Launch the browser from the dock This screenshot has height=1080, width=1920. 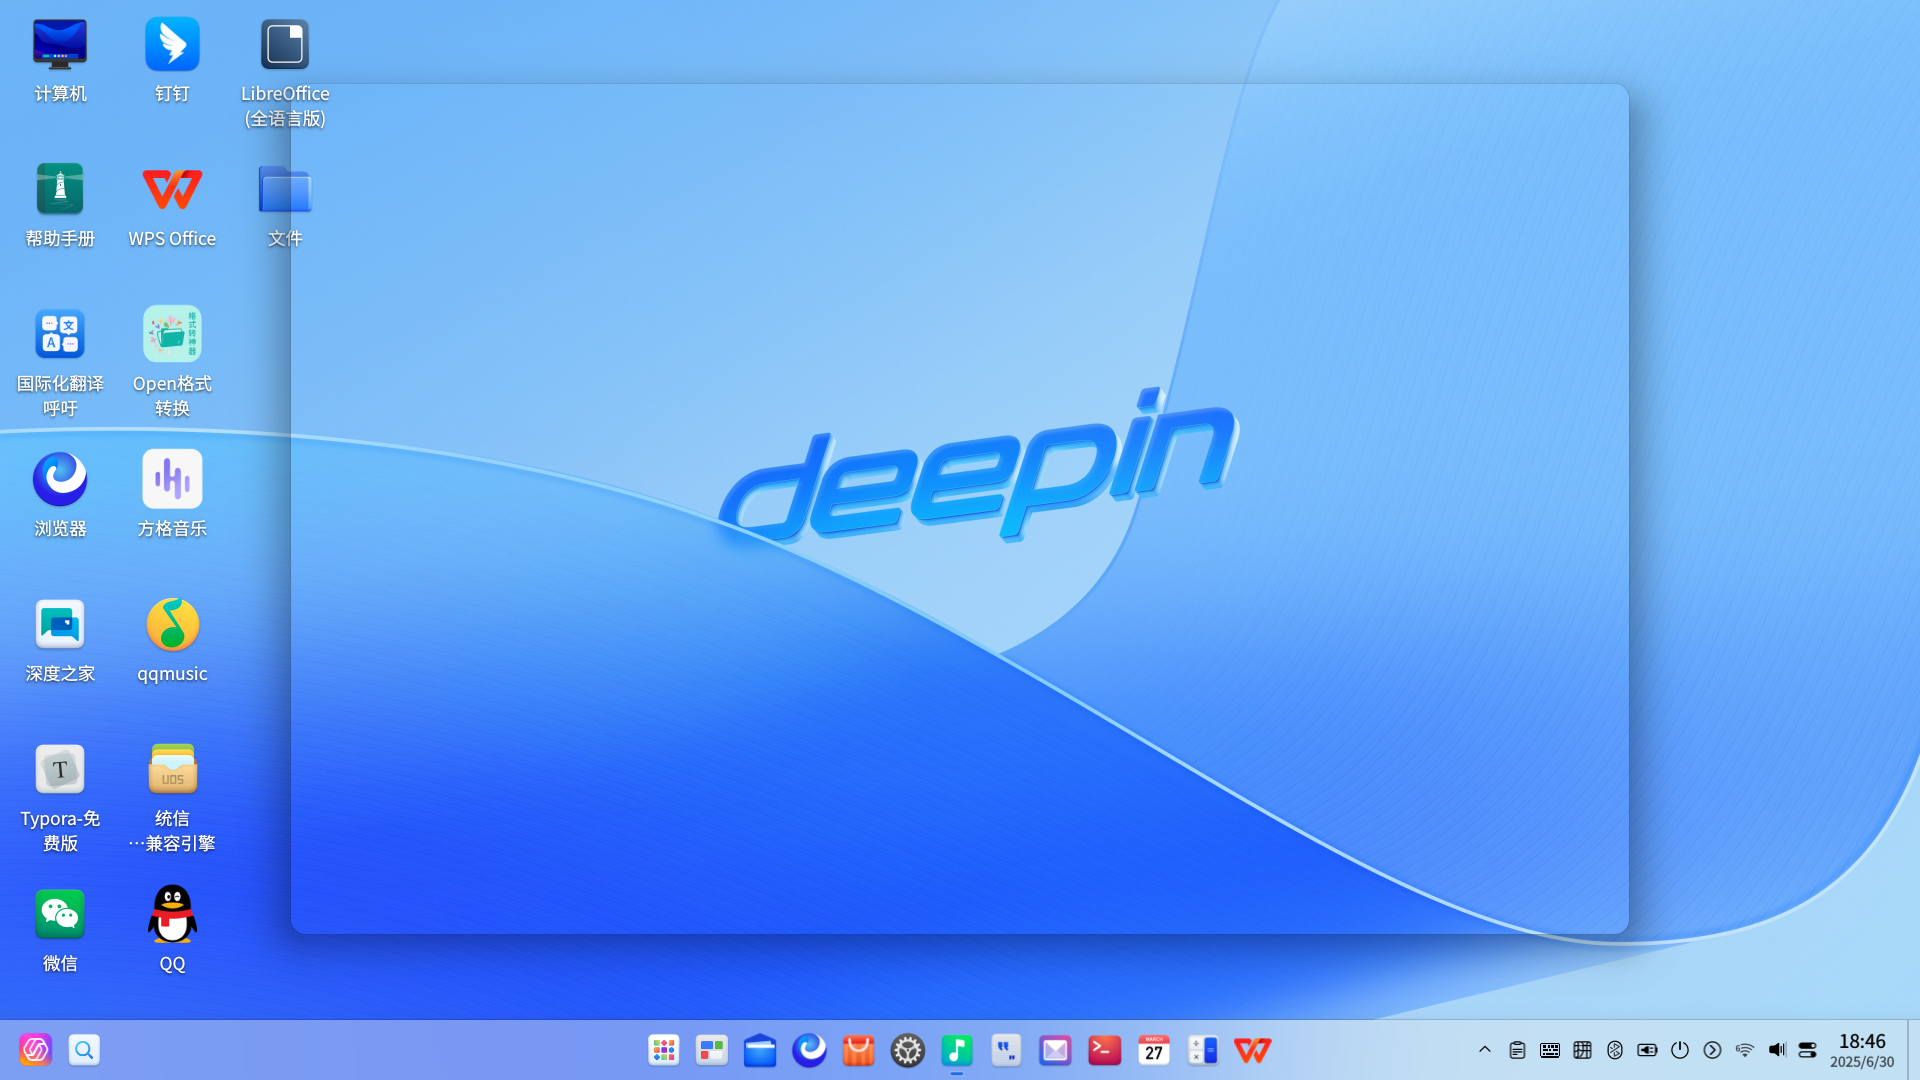(x=809, y=1050)
